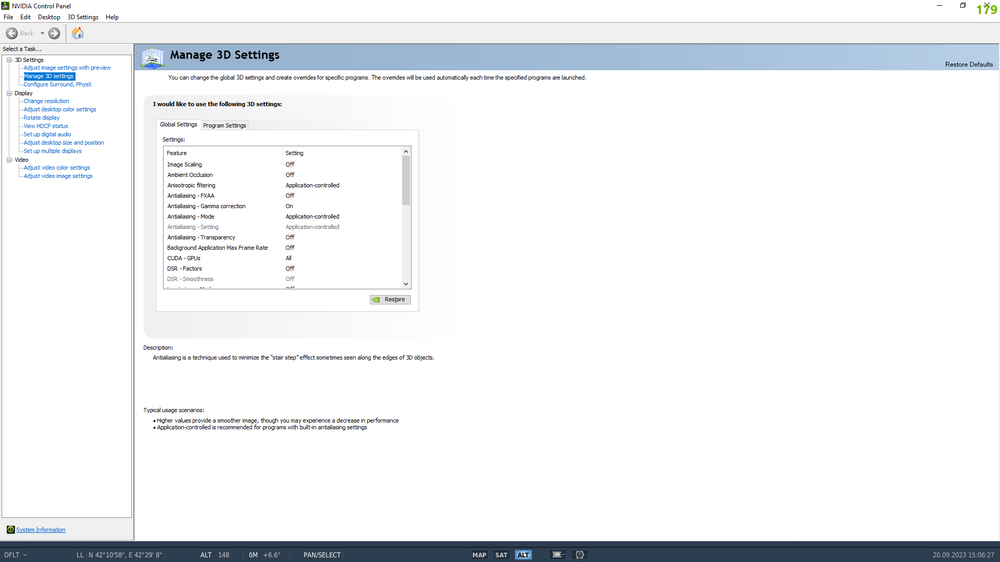This screenshot has width=1000, height=562.
Task: Open the DFLT dropdown in bottom bar
Action: [x=16, y=555]
